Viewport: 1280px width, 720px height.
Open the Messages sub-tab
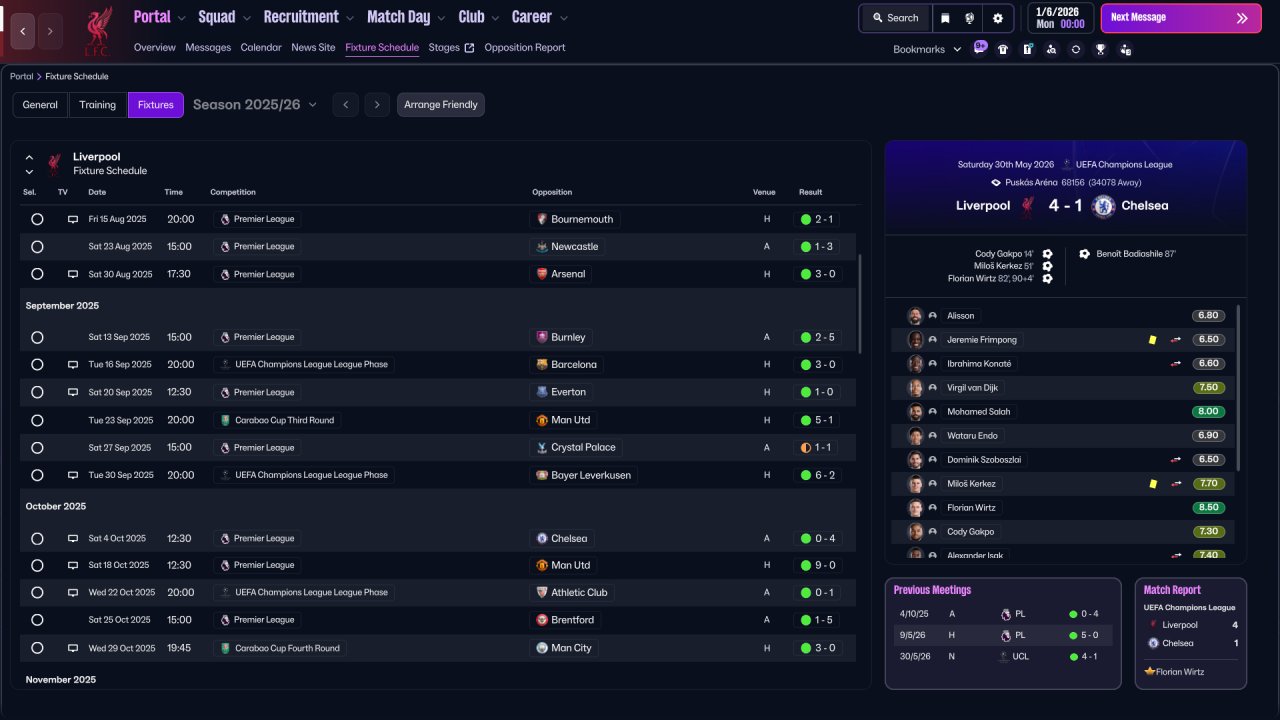coord(208,48)
